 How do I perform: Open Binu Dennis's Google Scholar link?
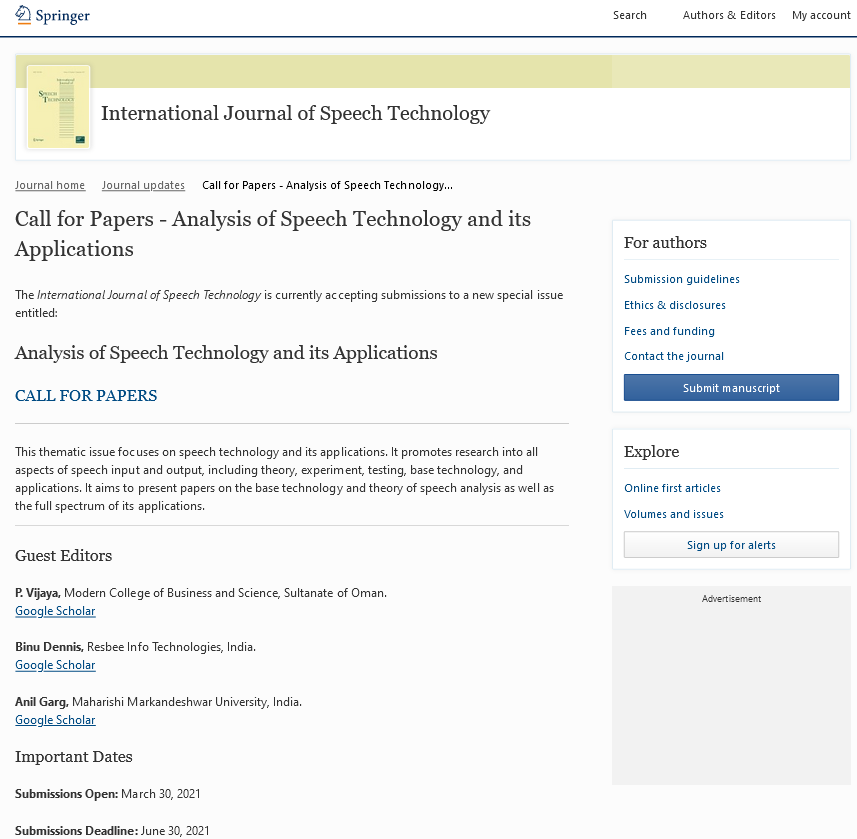[55, 665]
